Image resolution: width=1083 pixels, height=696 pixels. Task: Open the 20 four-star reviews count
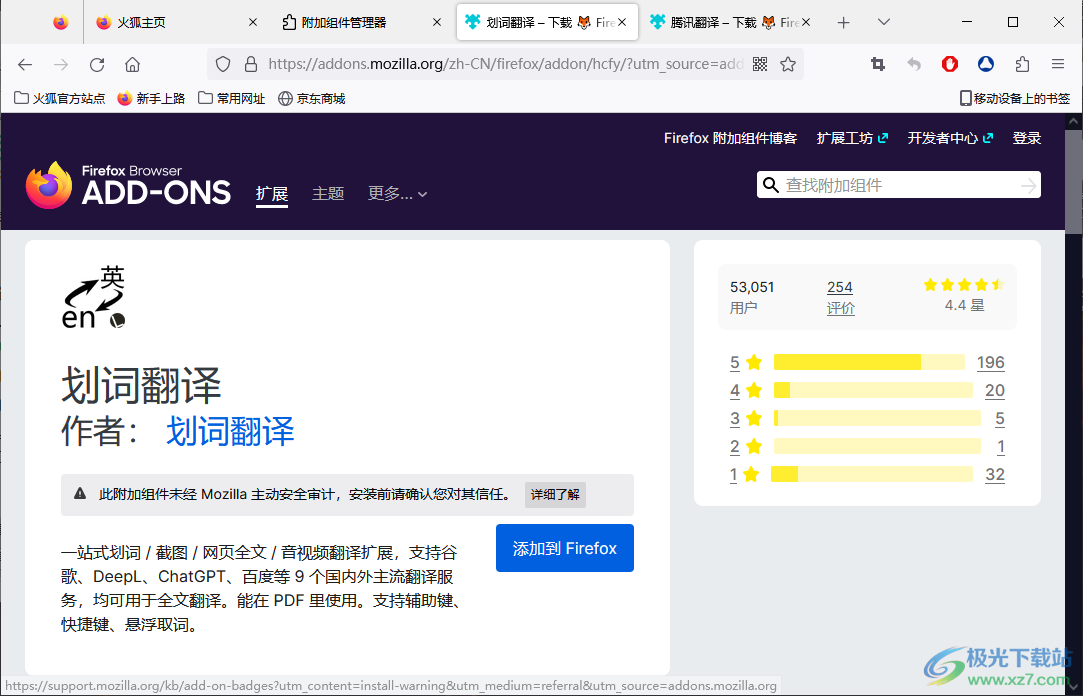995,390
